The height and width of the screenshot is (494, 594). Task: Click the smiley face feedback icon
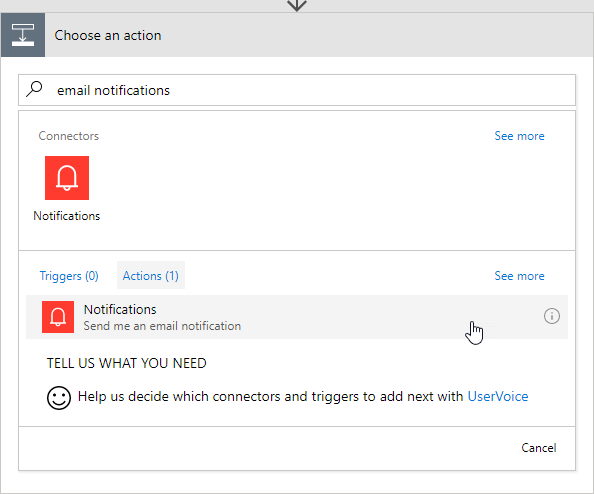point(59,398)
